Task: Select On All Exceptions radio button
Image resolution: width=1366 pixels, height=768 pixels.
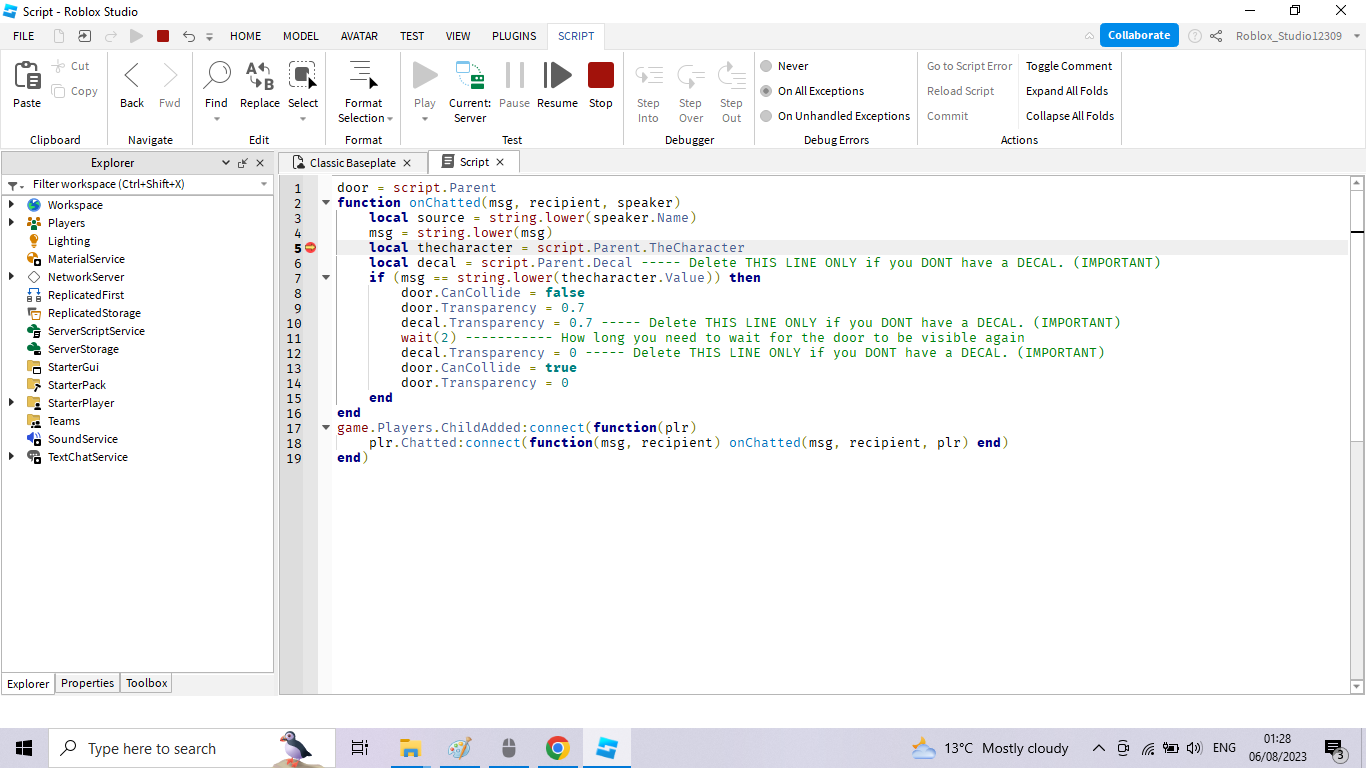Action: [766, 91]
